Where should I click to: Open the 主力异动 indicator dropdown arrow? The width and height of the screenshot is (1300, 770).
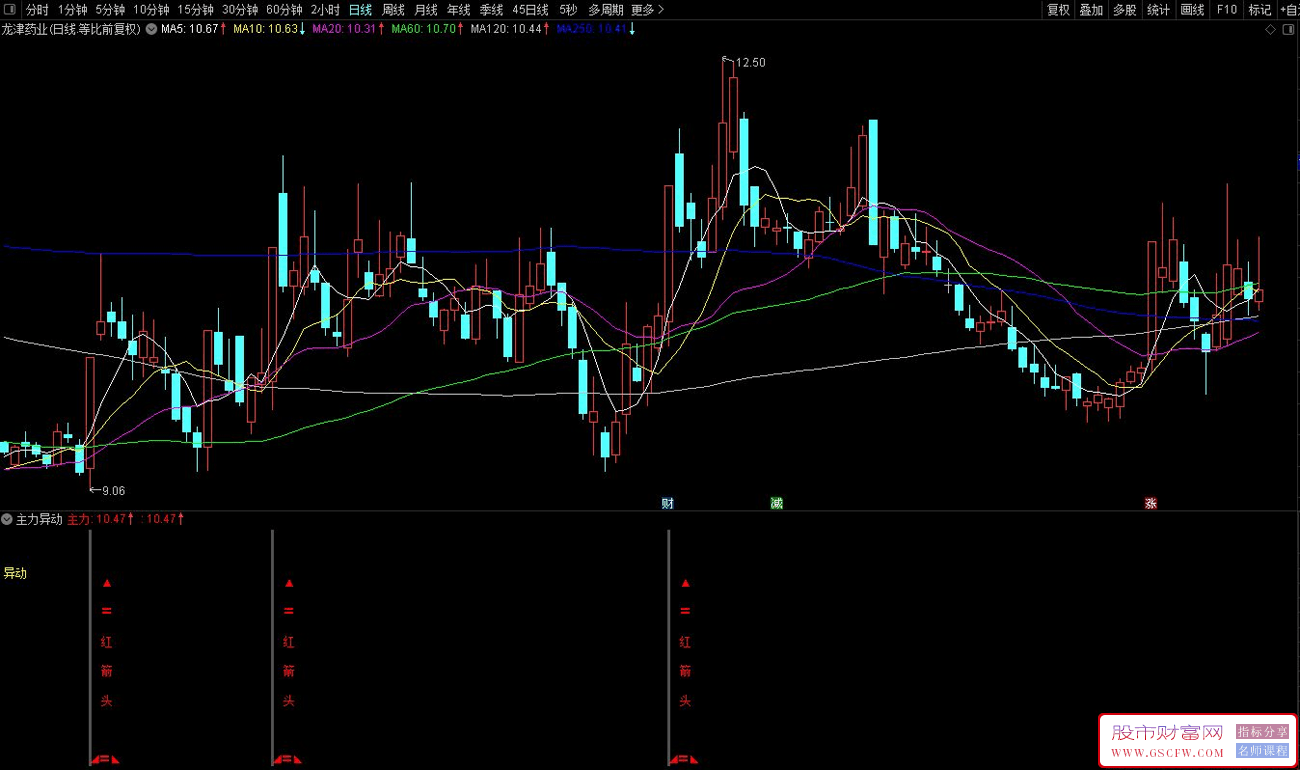coord(8,519)
